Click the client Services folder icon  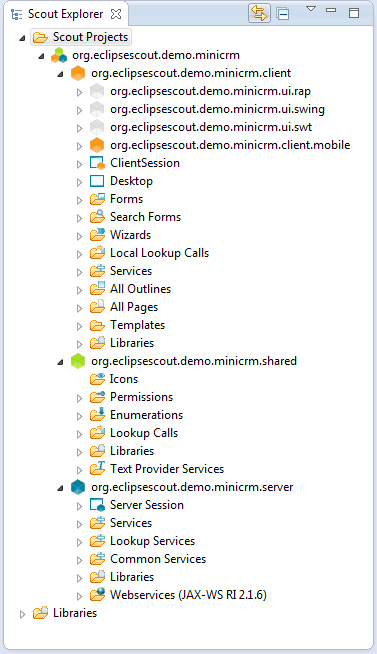97,270
